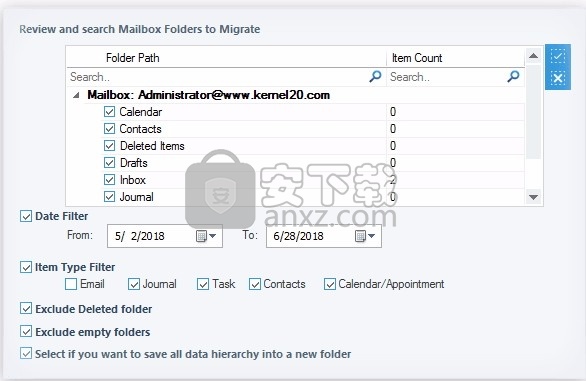Click the Deselect All folders icon

[558, 79]
